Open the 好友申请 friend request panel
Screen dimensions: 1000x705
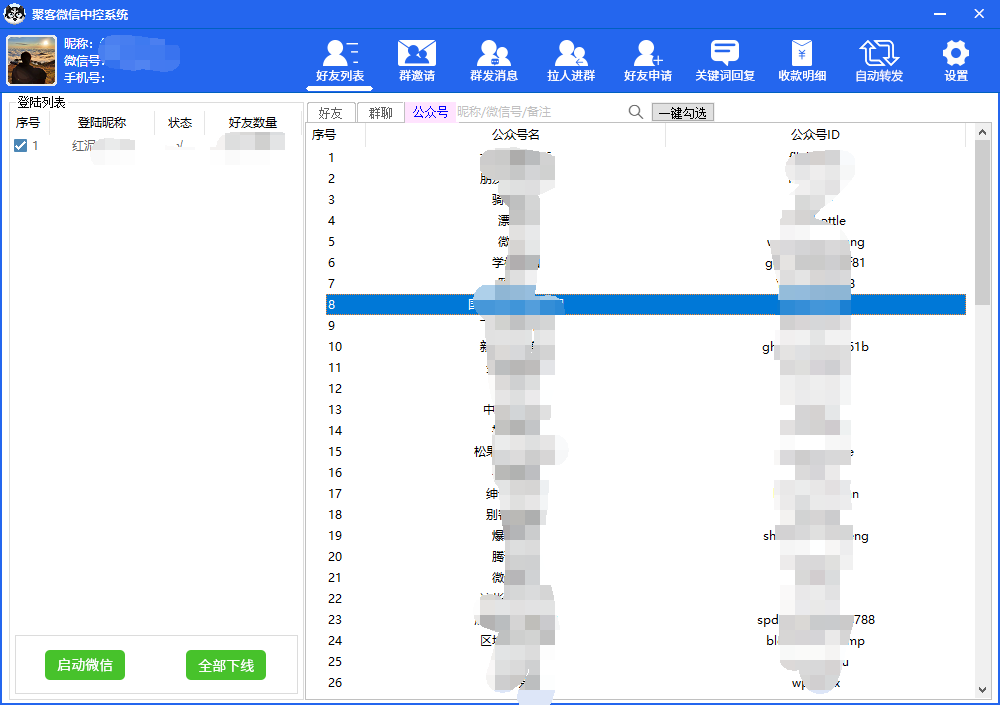[x=647, y=60]
